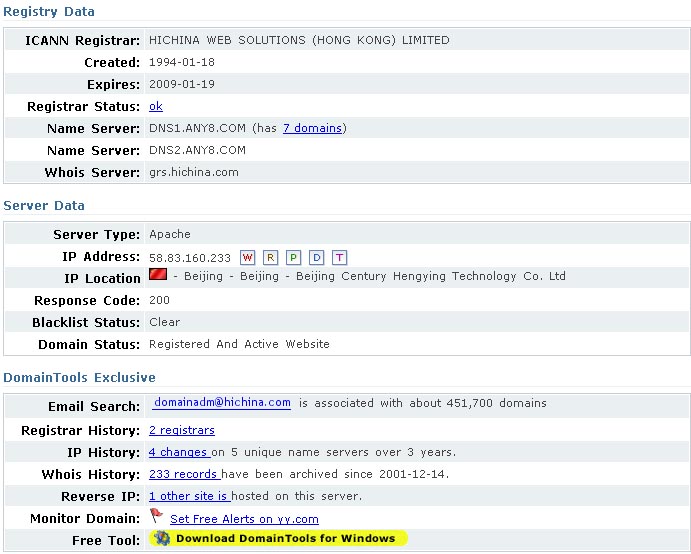The width and height of the screenshot is (691, 554).
Task: Click the R icon beside IP address
Action: 271,257
